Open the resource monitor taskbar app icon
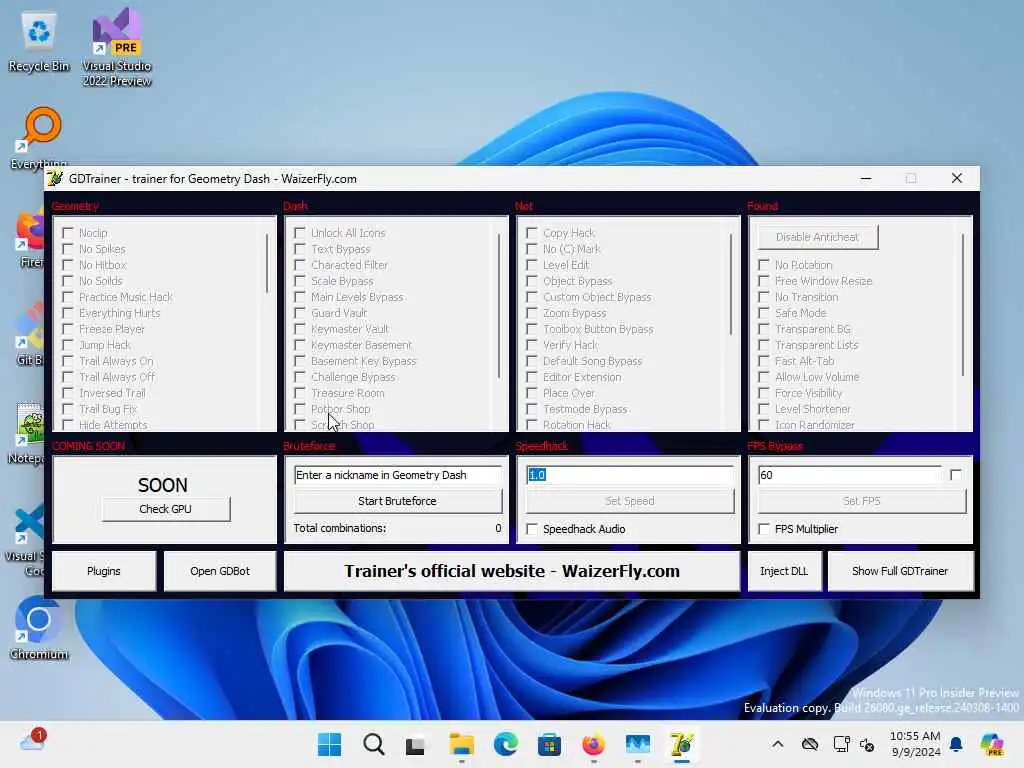Viewport: 1024px width, 768px height. pyautogui.click(x=637, y=744)
